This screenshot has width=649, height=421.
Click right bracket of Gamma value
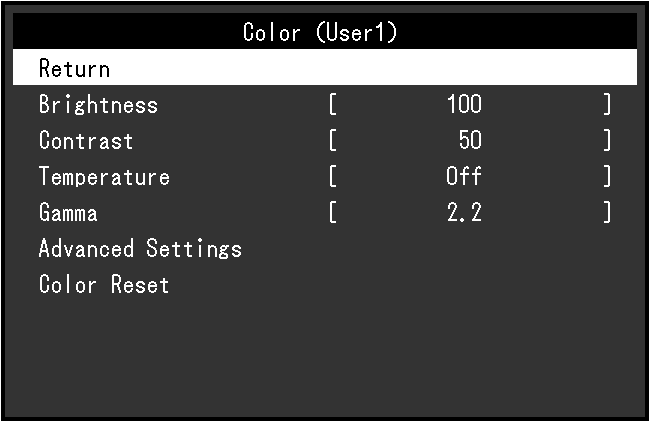coord(606,213)
